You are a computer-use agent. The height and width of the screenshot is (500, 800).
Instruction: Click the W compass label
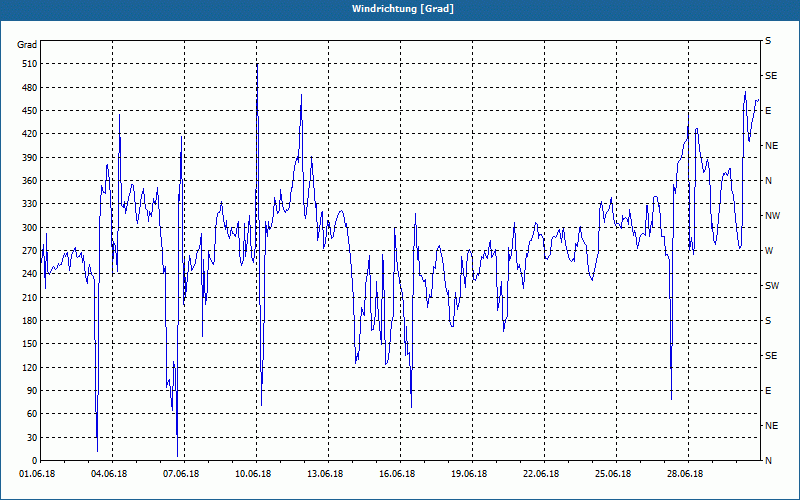(x=769, y=251)
